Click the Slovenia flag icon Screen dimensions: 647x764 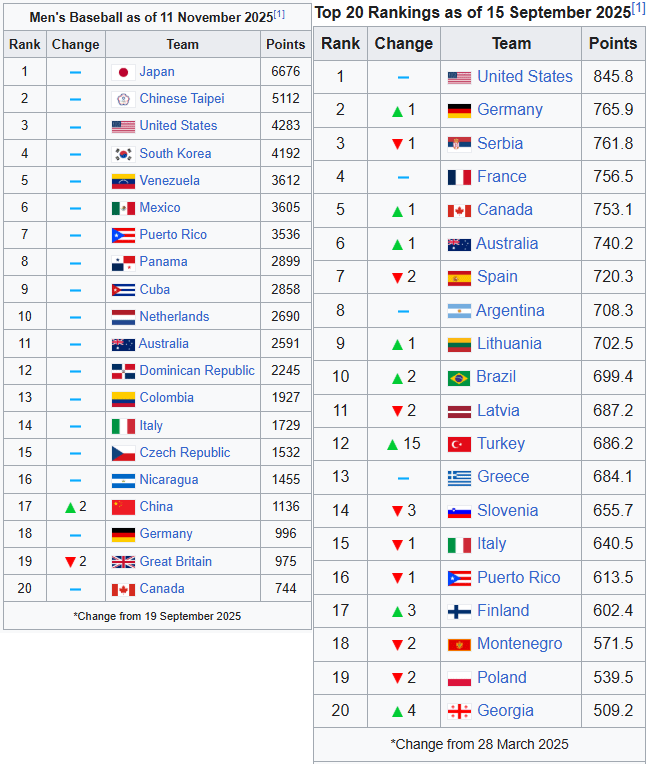click(x=459, y=512)
